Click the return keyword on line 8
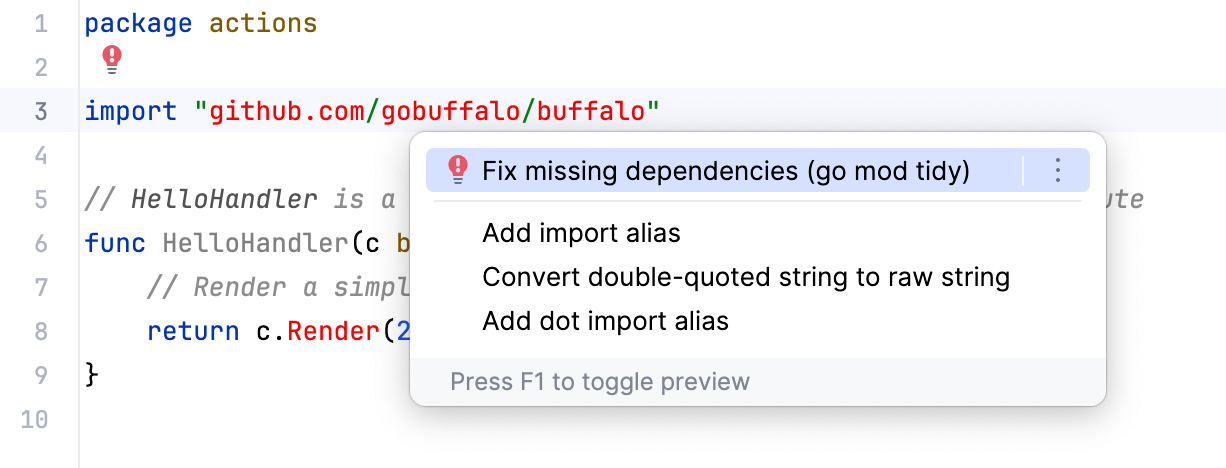This screenshot has width=1226, height=468. pyautogui.click(x=192, y=331)
